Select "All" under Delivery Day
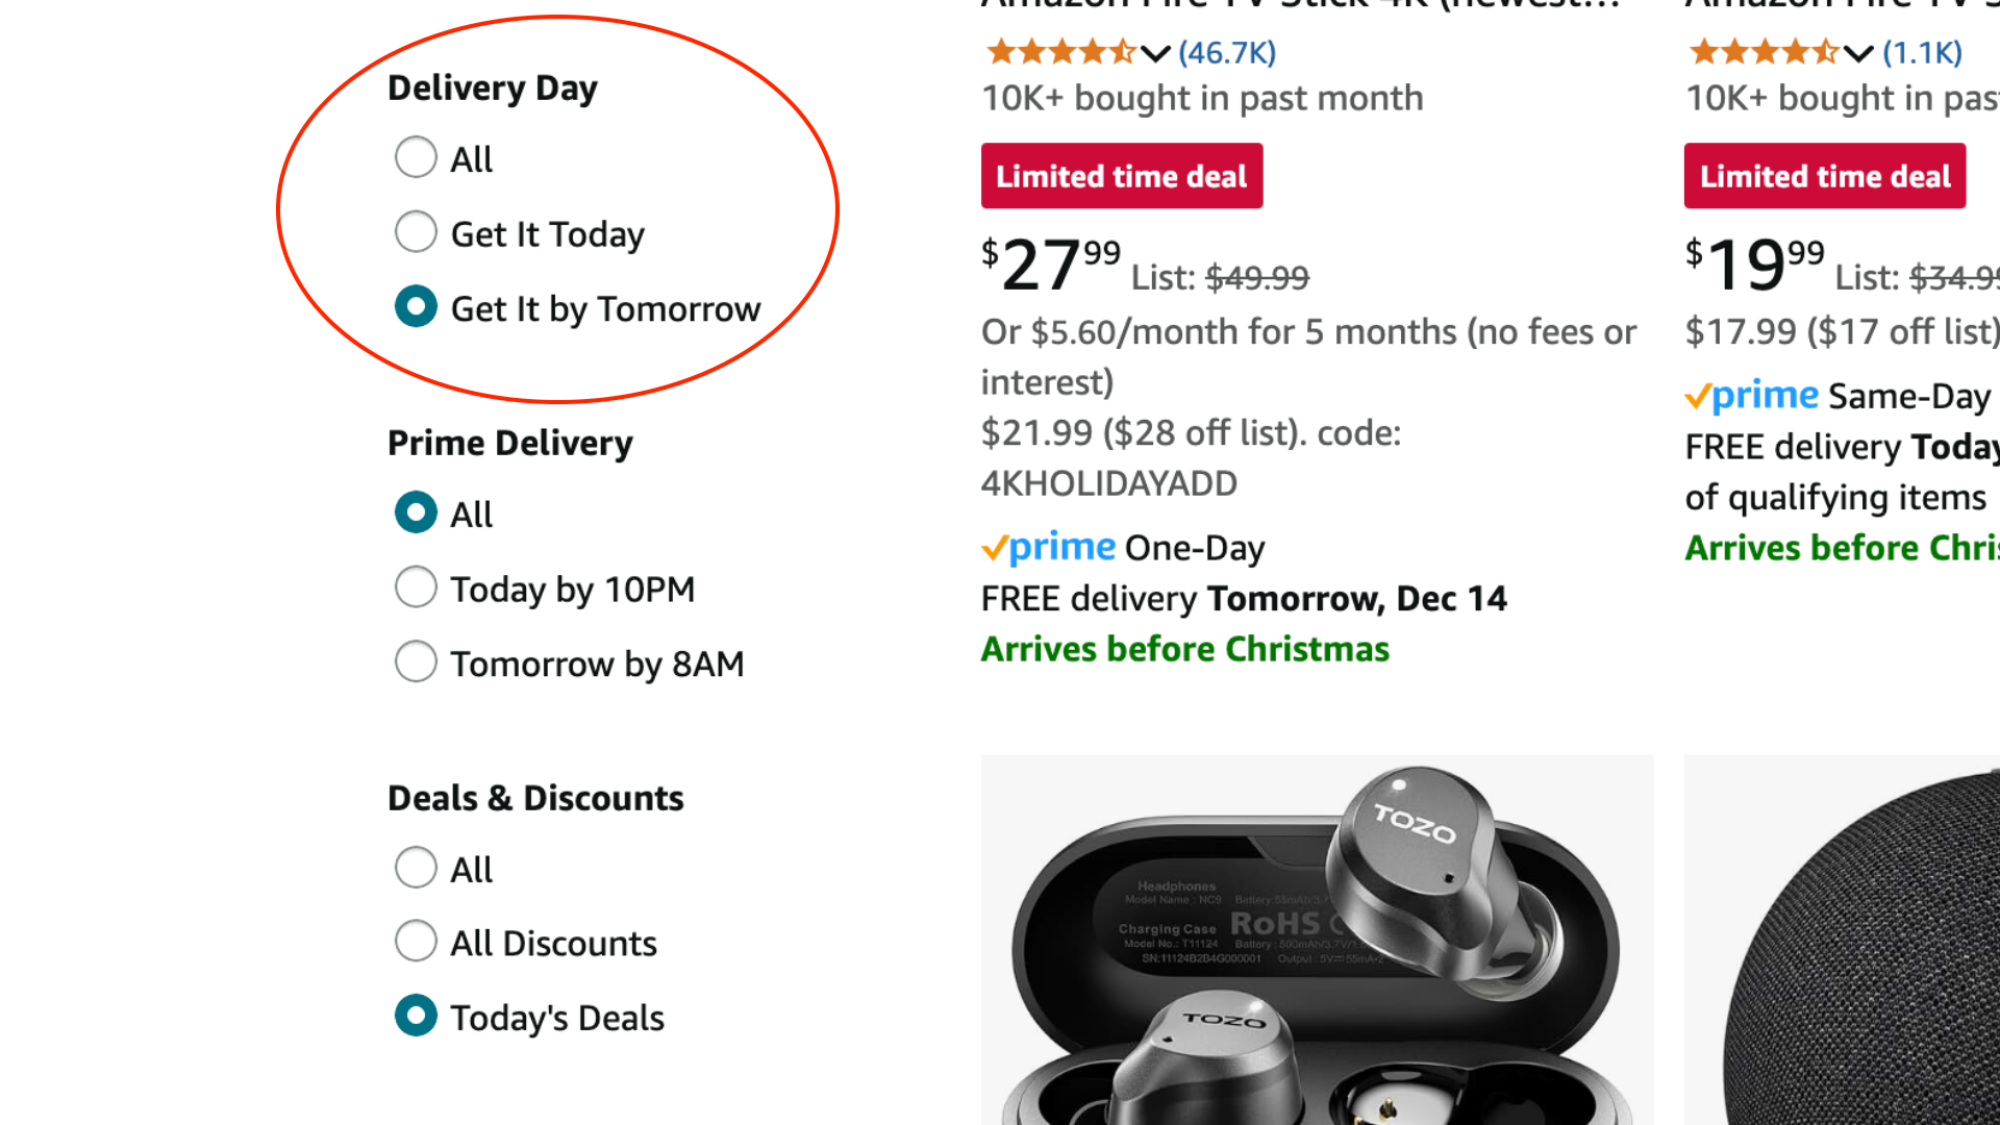The height and width of the screenshot is (1125, 2000). coord(416,157)
